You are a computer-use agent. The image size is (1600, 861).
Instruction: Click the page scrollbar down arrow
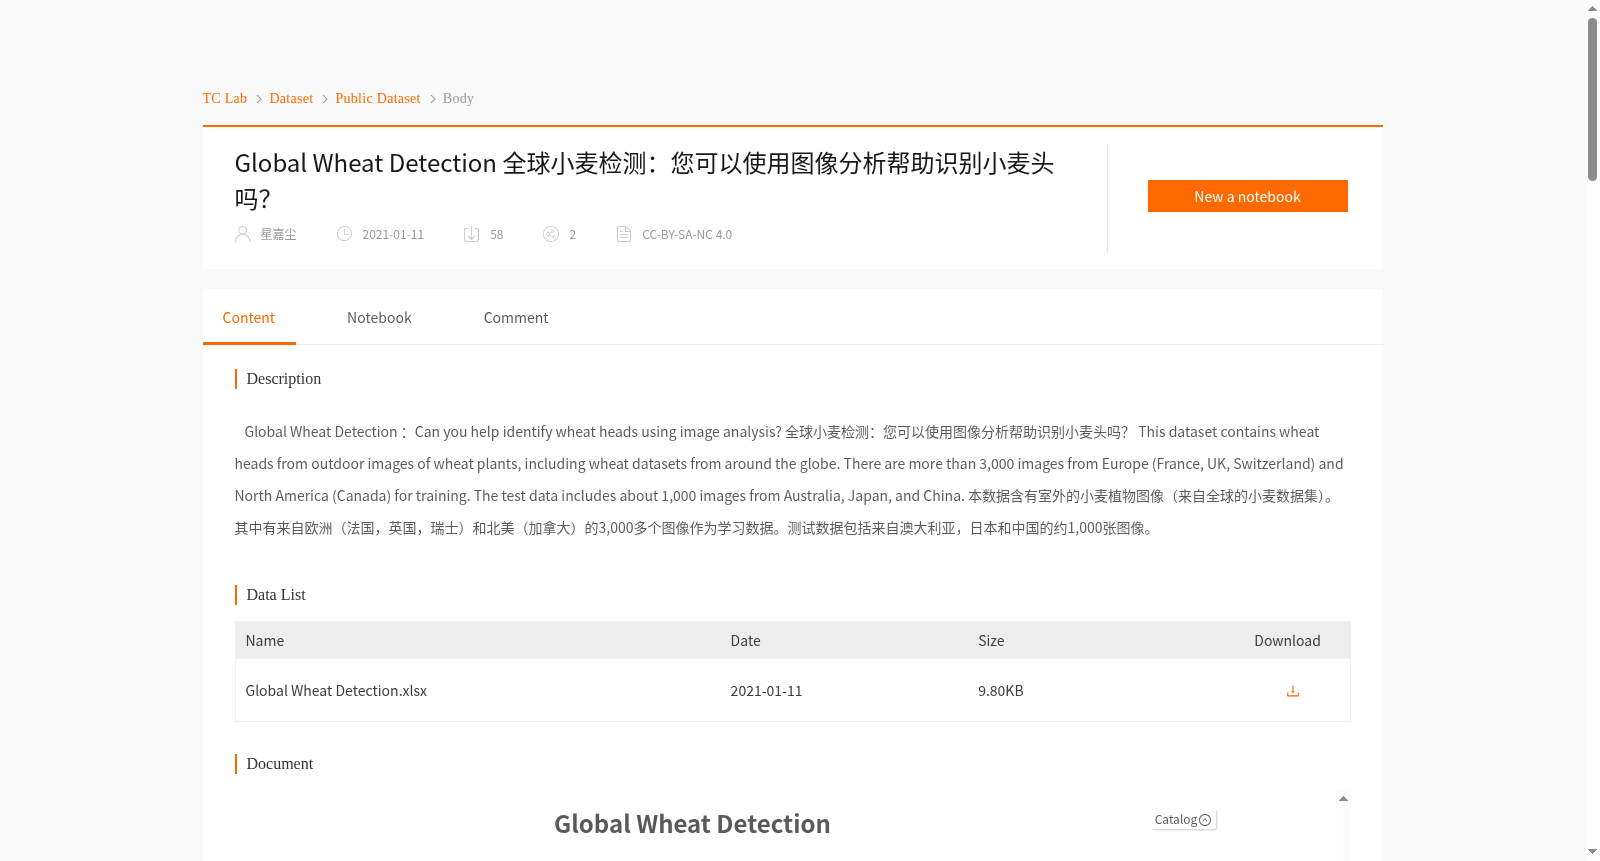click(1592, 852)
